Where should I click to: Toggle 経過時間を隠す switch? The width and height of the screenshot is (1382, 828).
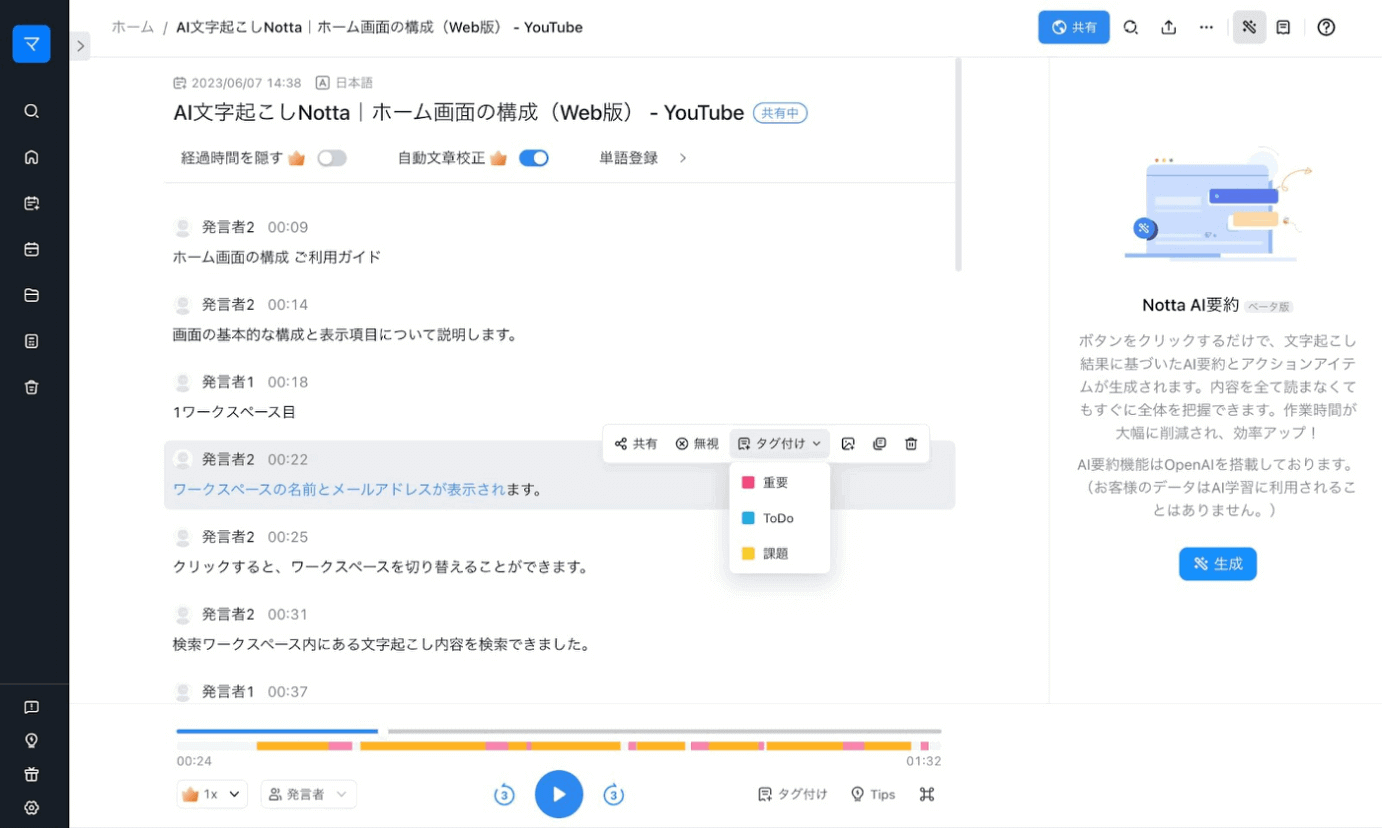332,158
